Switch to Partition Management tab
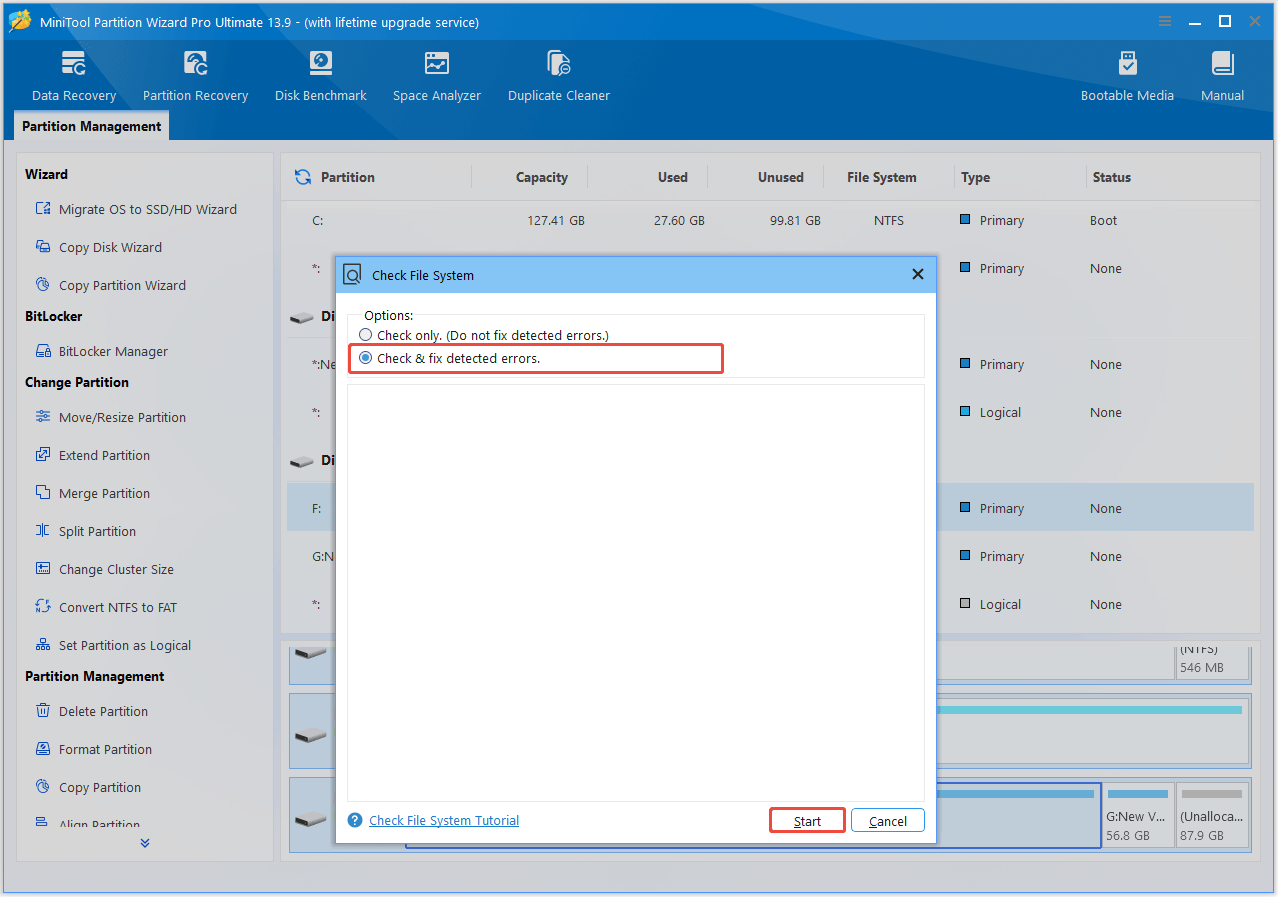The width and height of the screenshot is (1278, 897). tap(91, 126)
